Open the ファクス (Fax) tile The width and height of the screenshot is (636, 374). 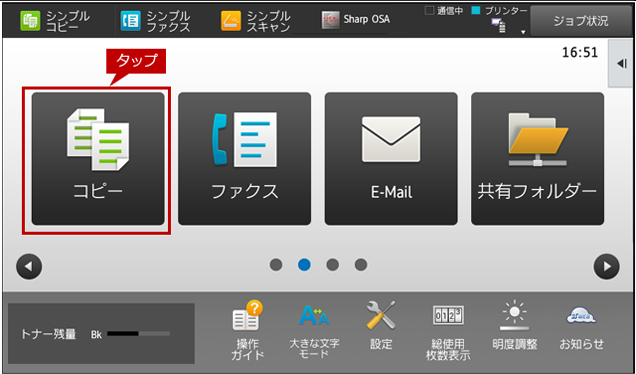coord(245,159)
